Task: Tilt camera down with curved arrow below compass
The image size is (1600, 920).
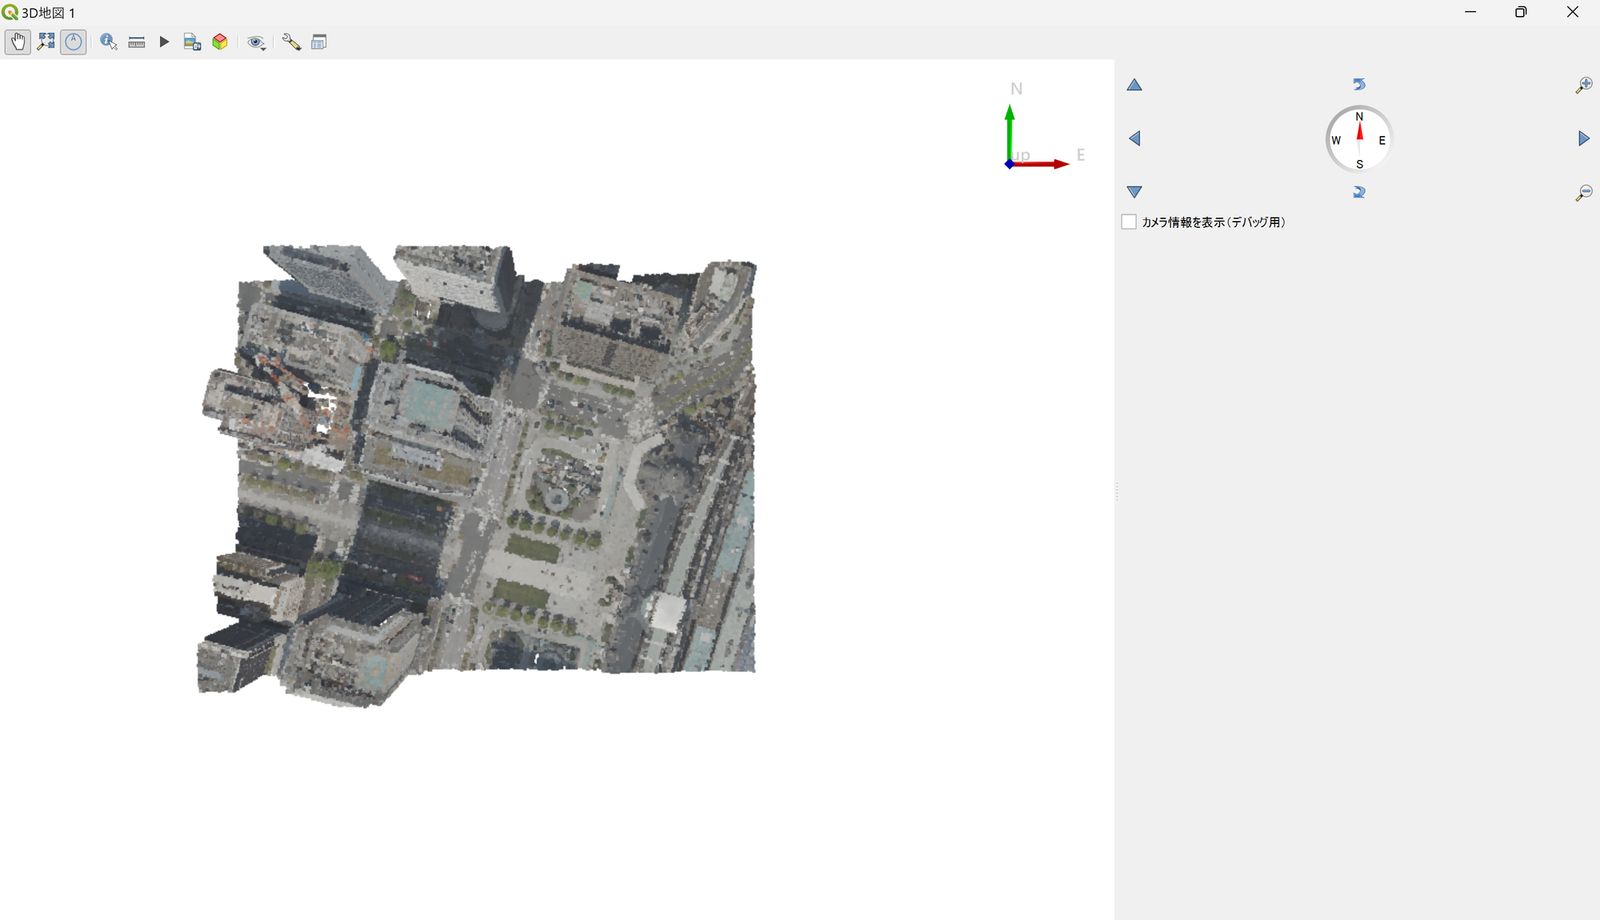Action: (x=1359, y=192)
